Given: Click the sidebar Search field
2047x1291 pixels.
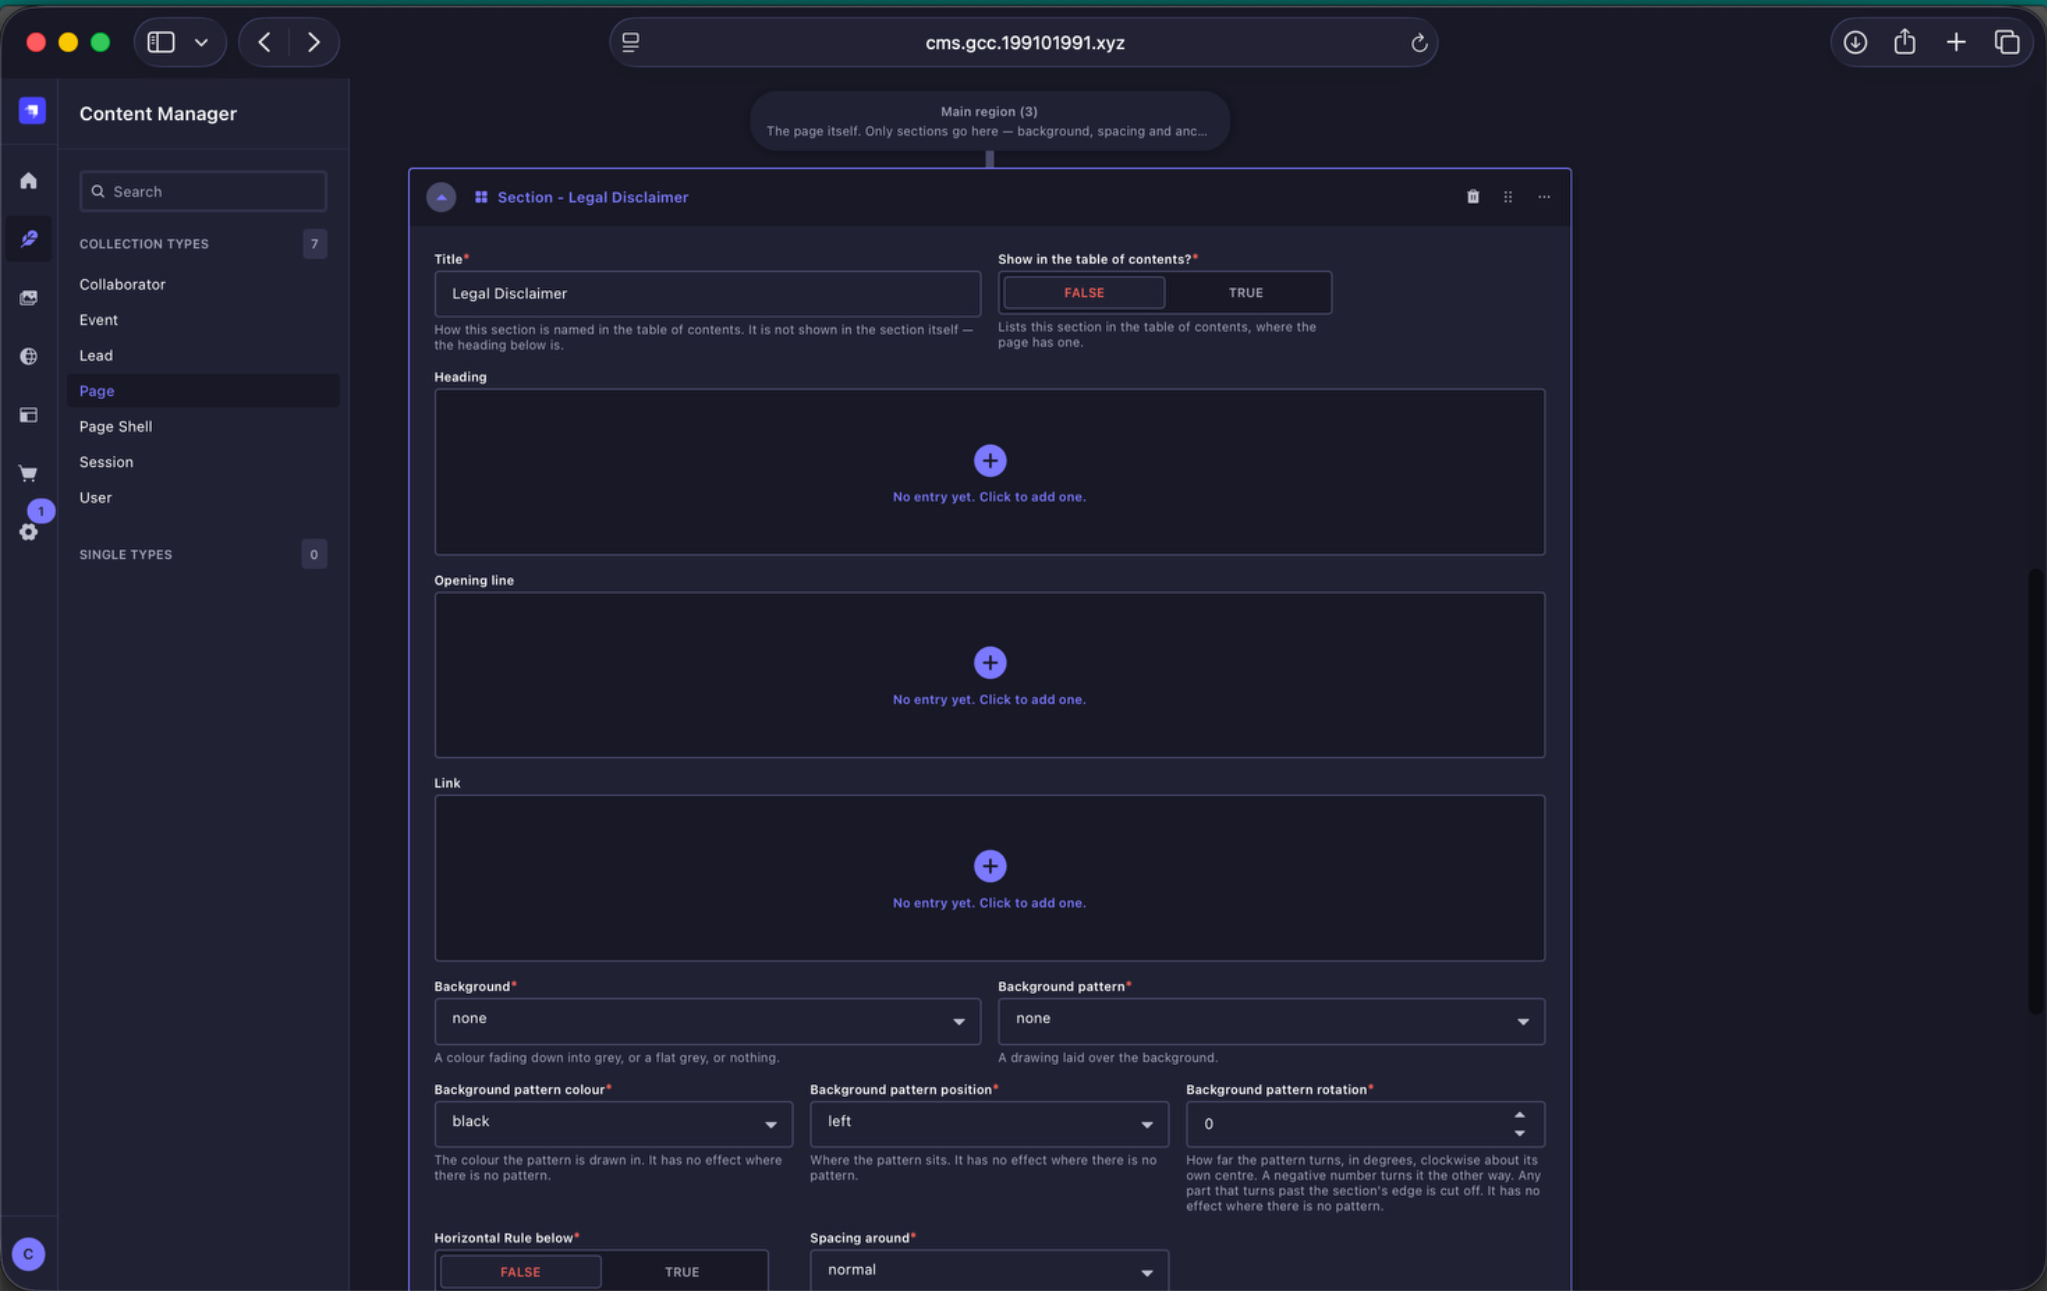Looking at the screenshot, I should (203, 191).
